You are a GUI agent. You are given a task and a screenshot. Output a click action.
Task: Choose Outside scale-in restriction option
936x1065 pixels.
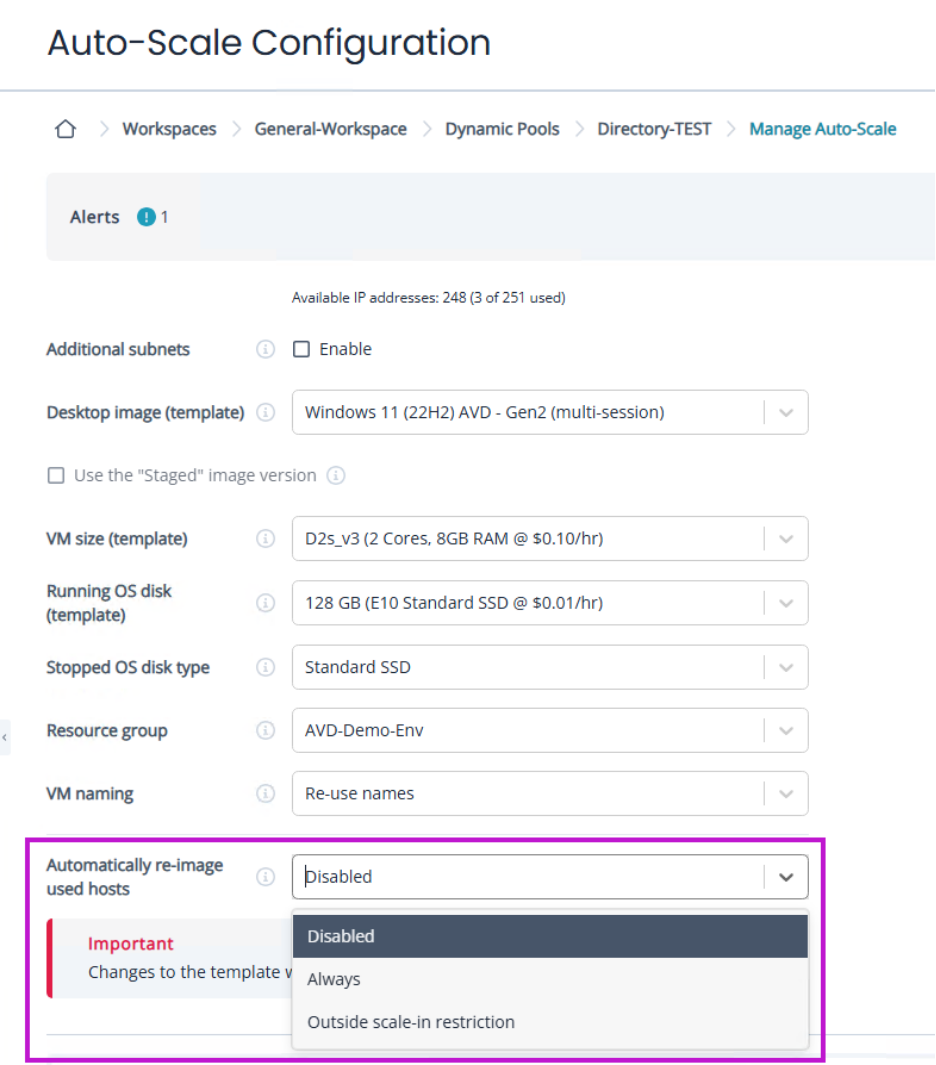click(411, 1022)
